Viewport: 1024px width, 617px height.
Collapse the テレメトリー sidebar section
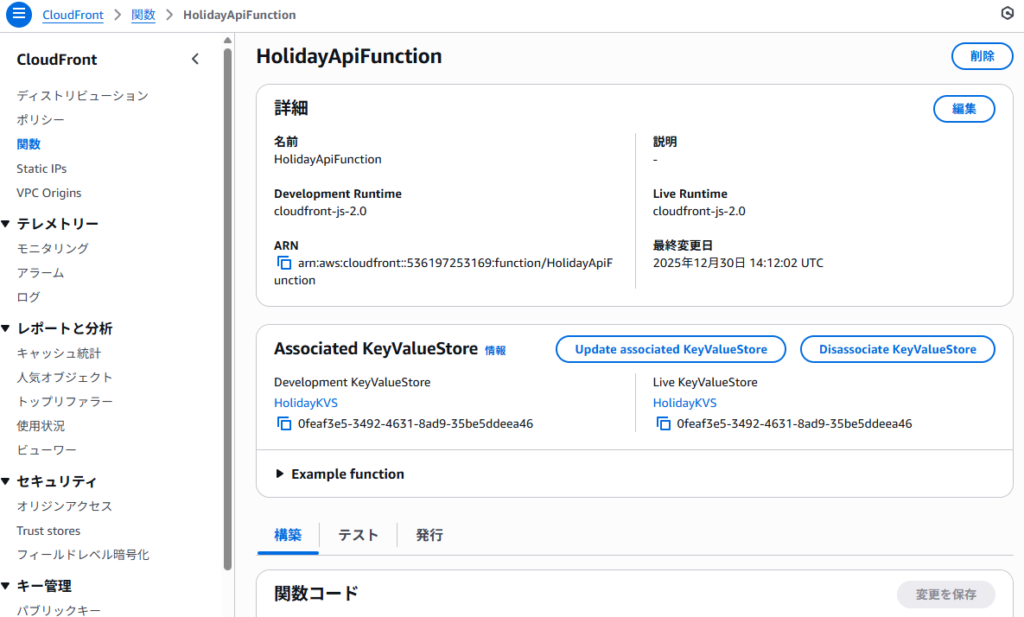coord(7,224)
